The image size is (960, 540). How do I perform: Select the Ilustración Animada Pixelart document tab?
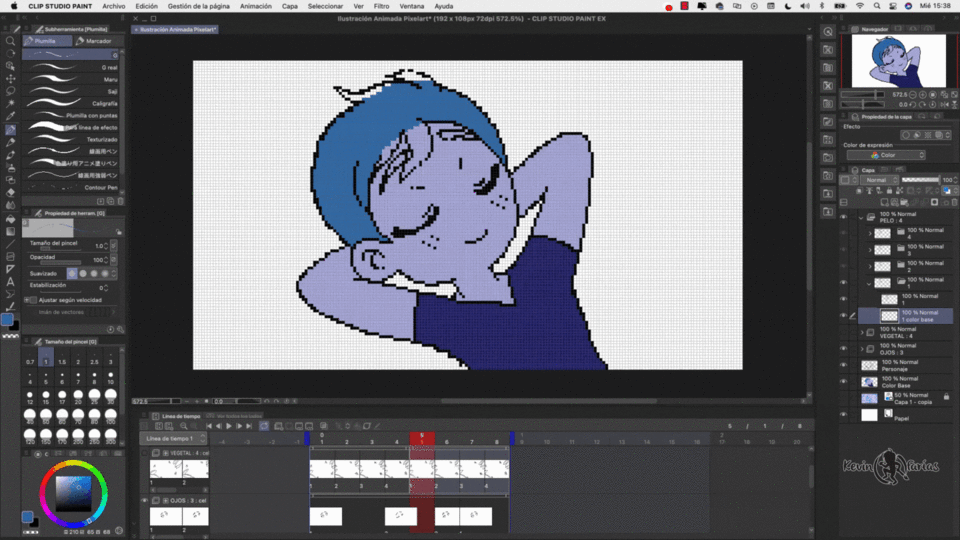click(x=175, y=29)
